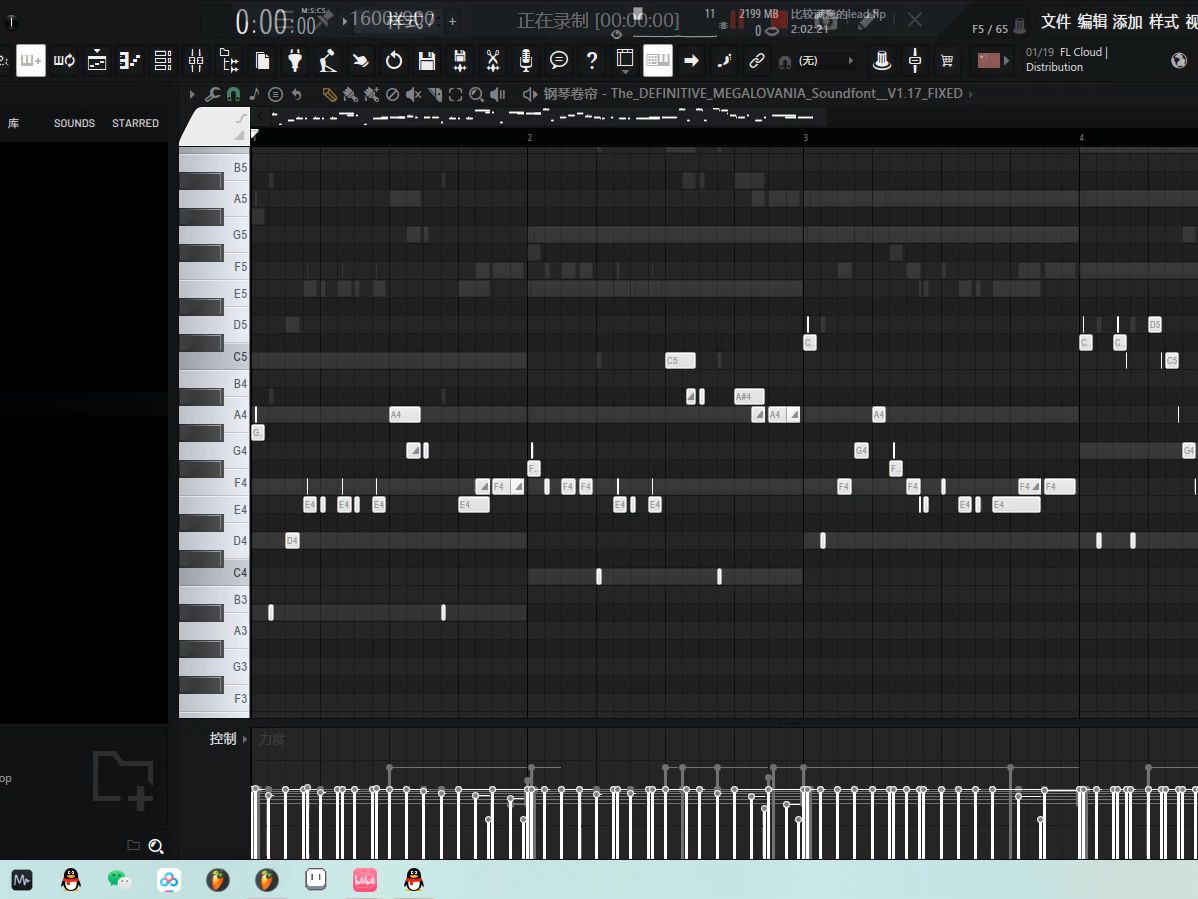Open project info speech bubble icon

pyautogui.click(x=559, y=60)
